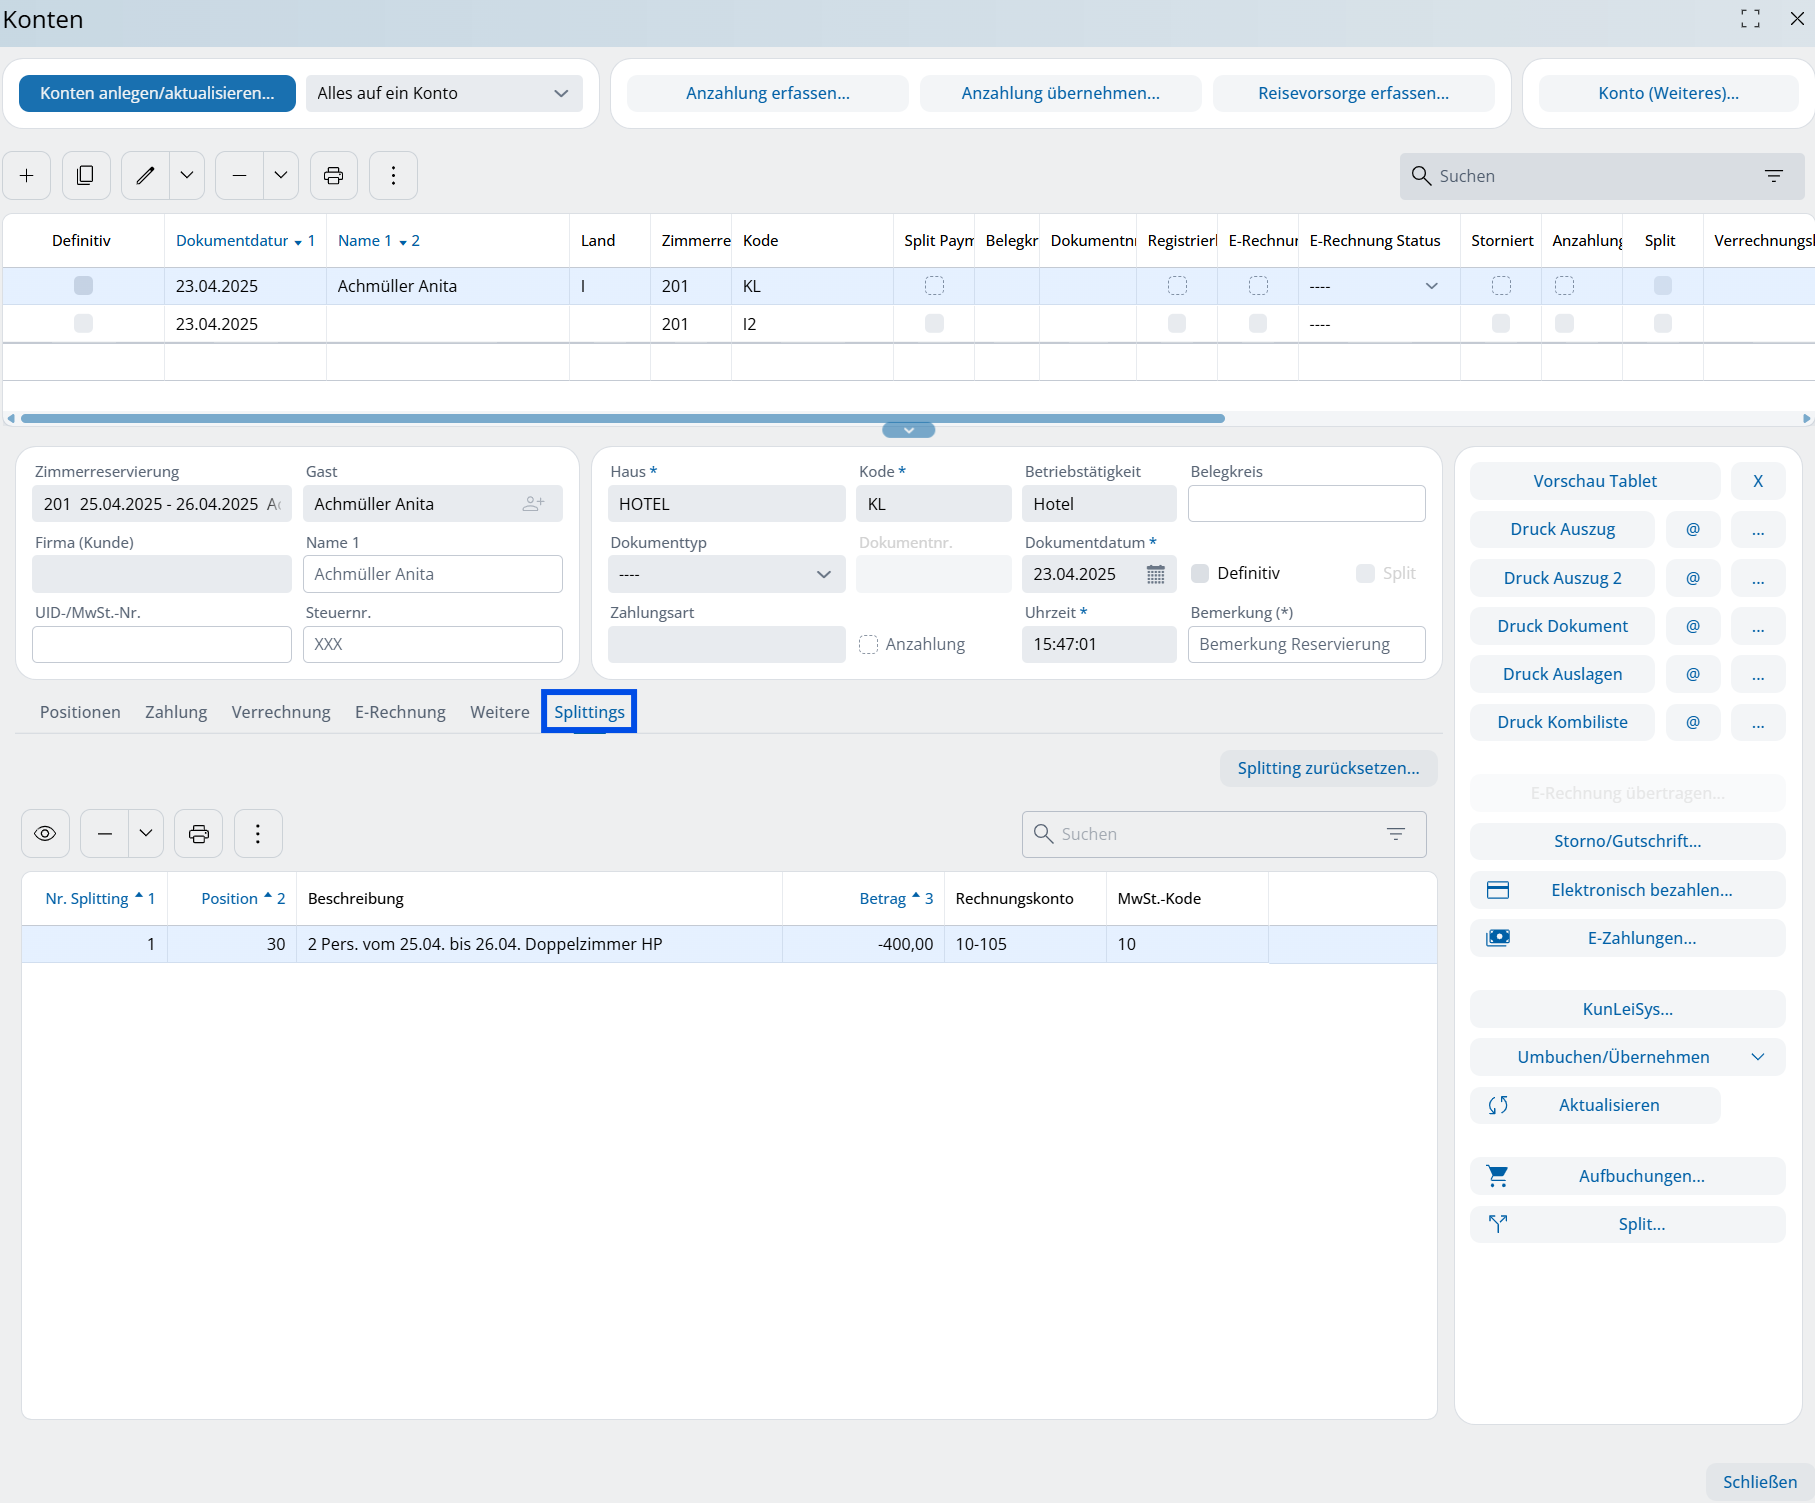
Task: Expand edit options arrow beside pencil icon
Action: pyautogui.click(x=187, y=176)
